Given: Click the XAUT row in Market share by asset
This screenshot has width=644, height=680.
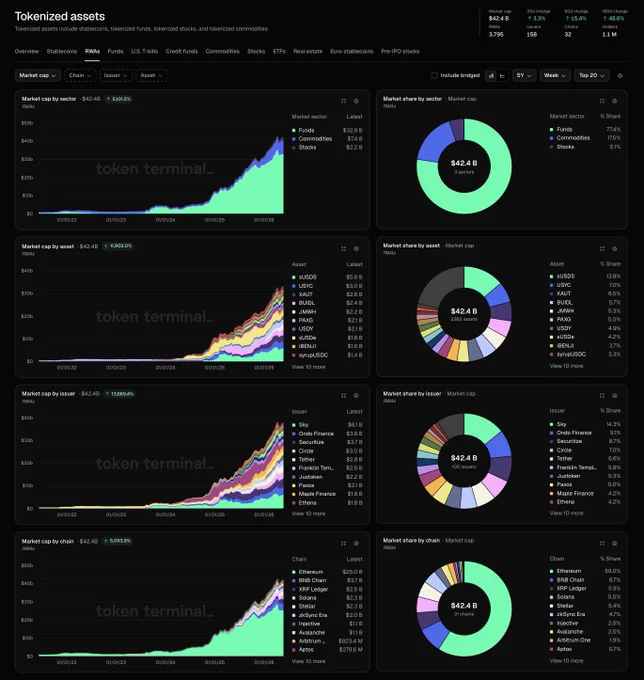Looking at the screenshot, I should (x=585, y=294).
